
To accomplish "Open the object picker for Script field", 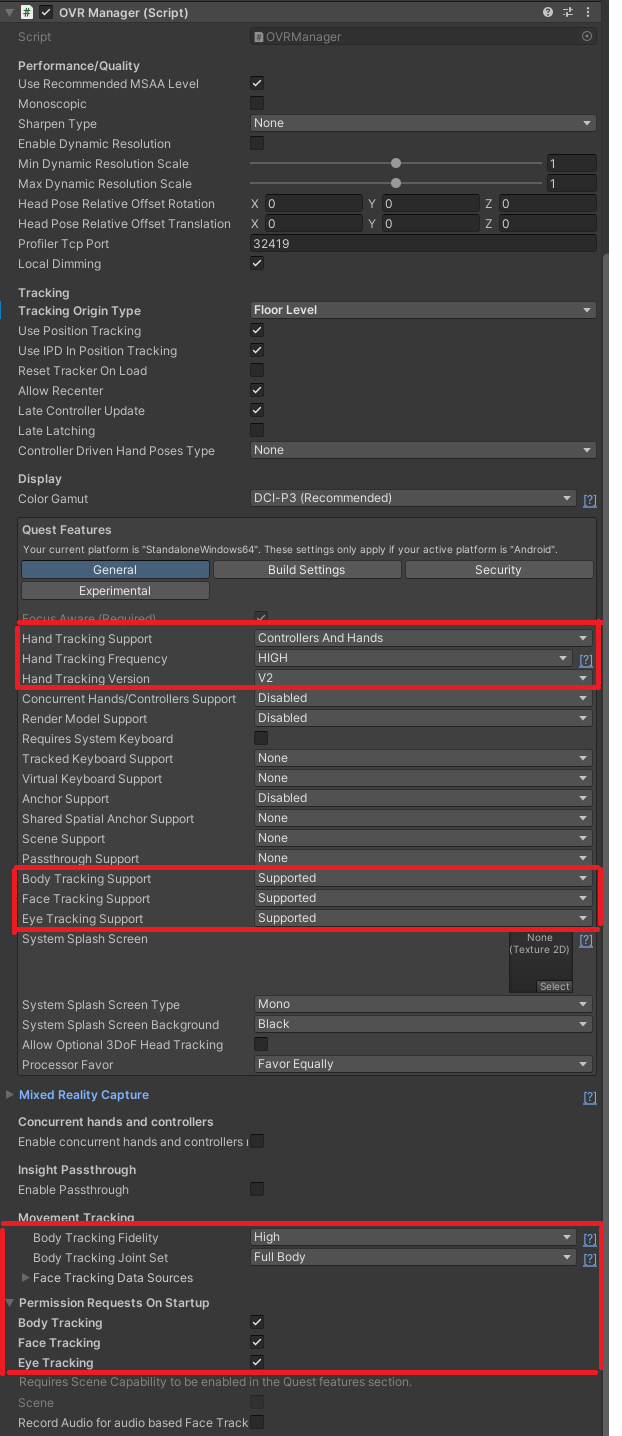I will tap(587, 36).
